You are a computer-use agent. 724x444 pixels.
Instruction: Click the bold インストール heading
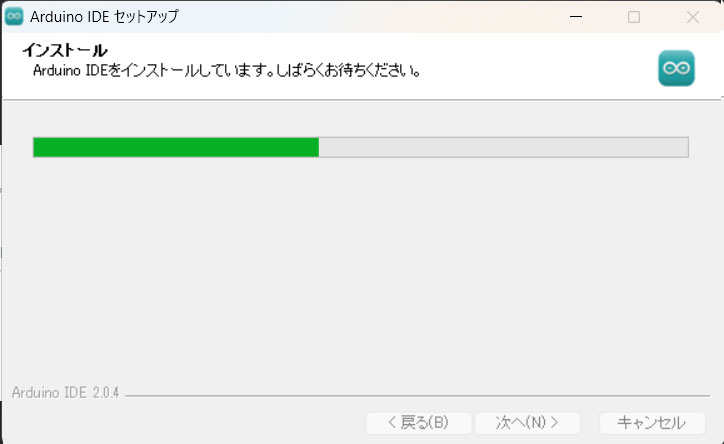pos(65,50)
